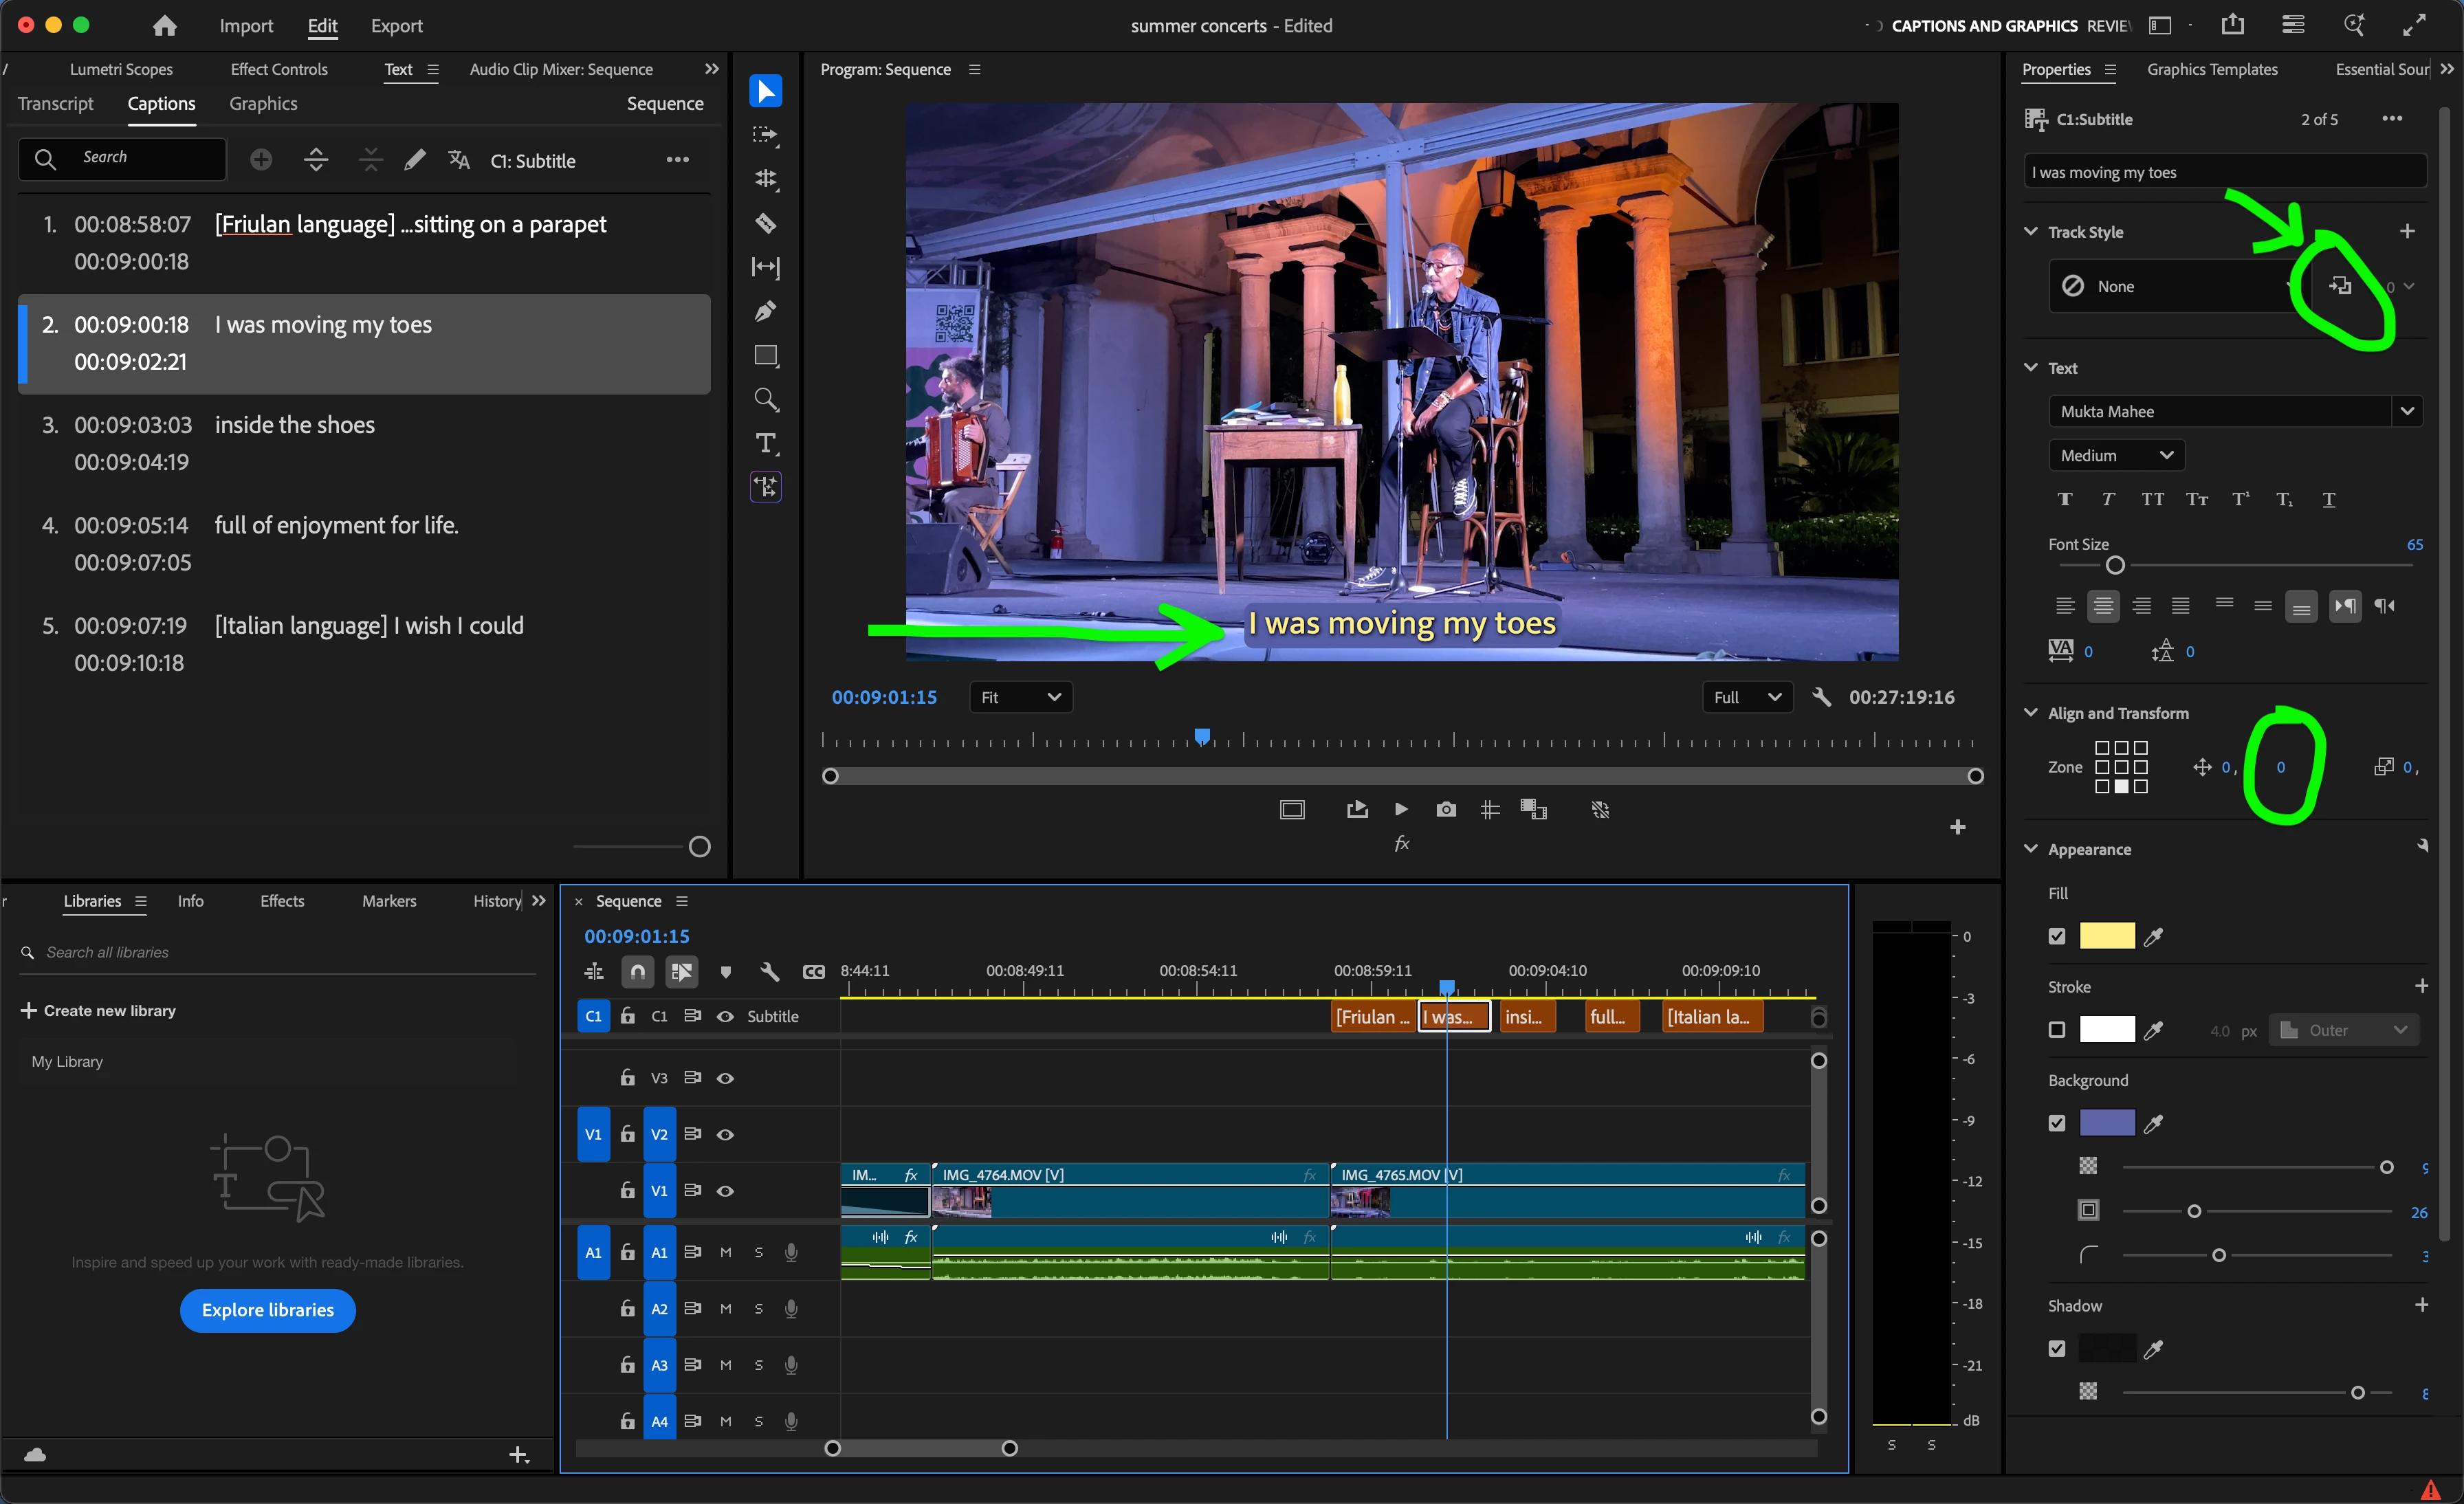The height and width of the screenshot is (1504, 2464).
Task: Select the Pen tool in toolbar
Action: 765,311
